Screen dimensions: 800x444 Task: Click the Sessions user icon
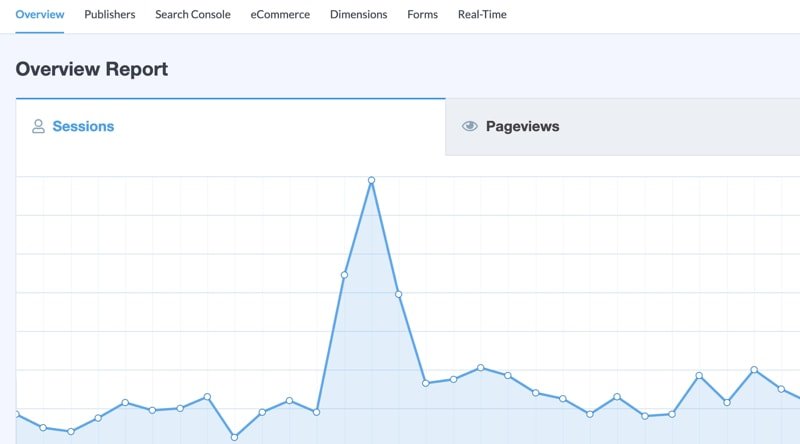coord(38,126)
